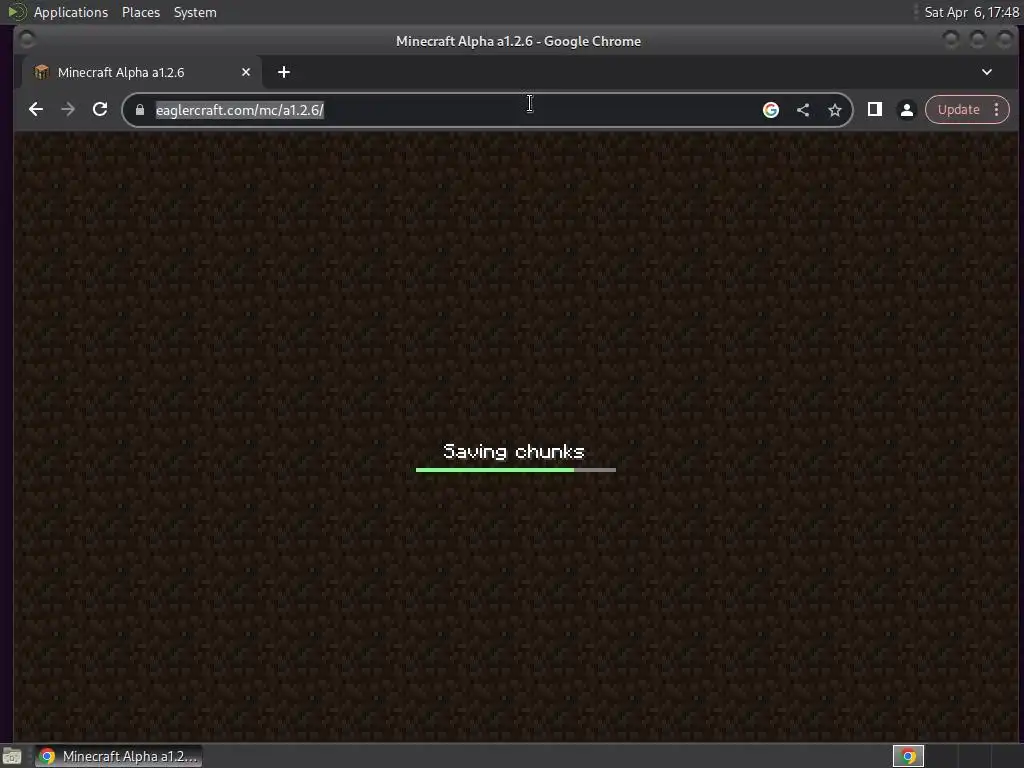Share this page using the share icon
This screenshot has height=768, width=1024.
pos(803,110)
